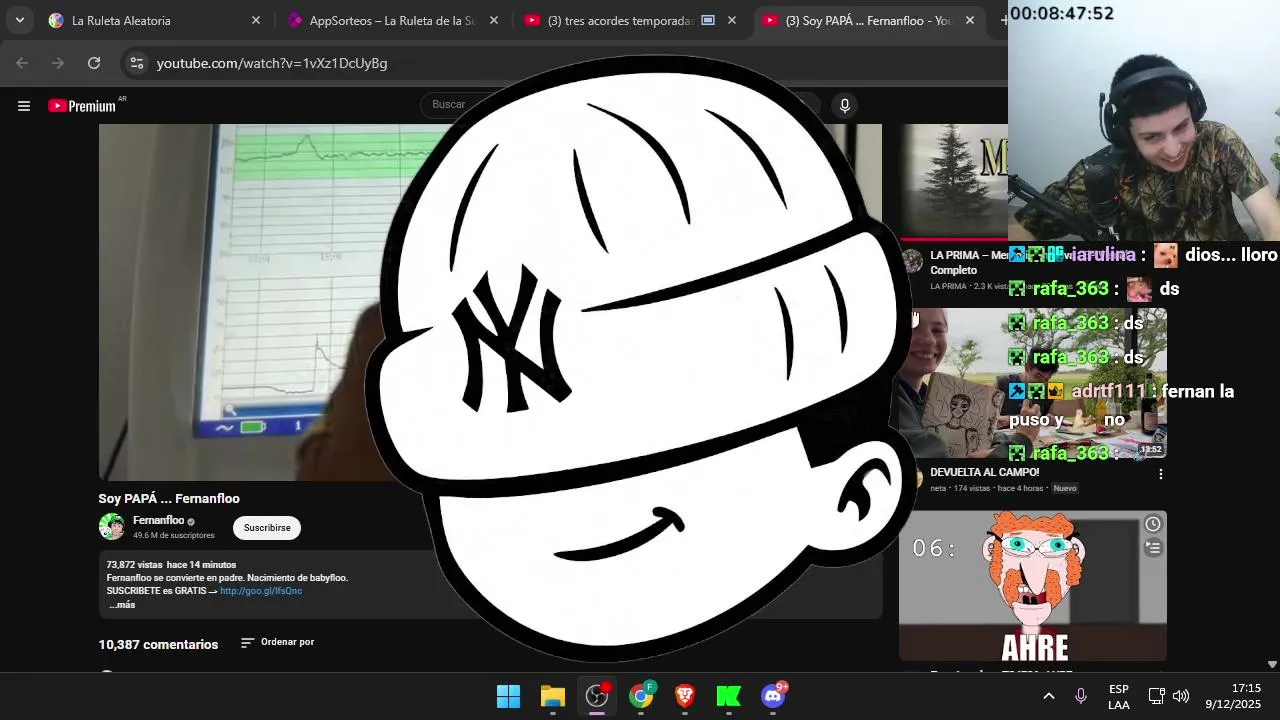Open Brave browser from the taskbar
This screenshot has width=1280, height=720.
tap(685, 696)
